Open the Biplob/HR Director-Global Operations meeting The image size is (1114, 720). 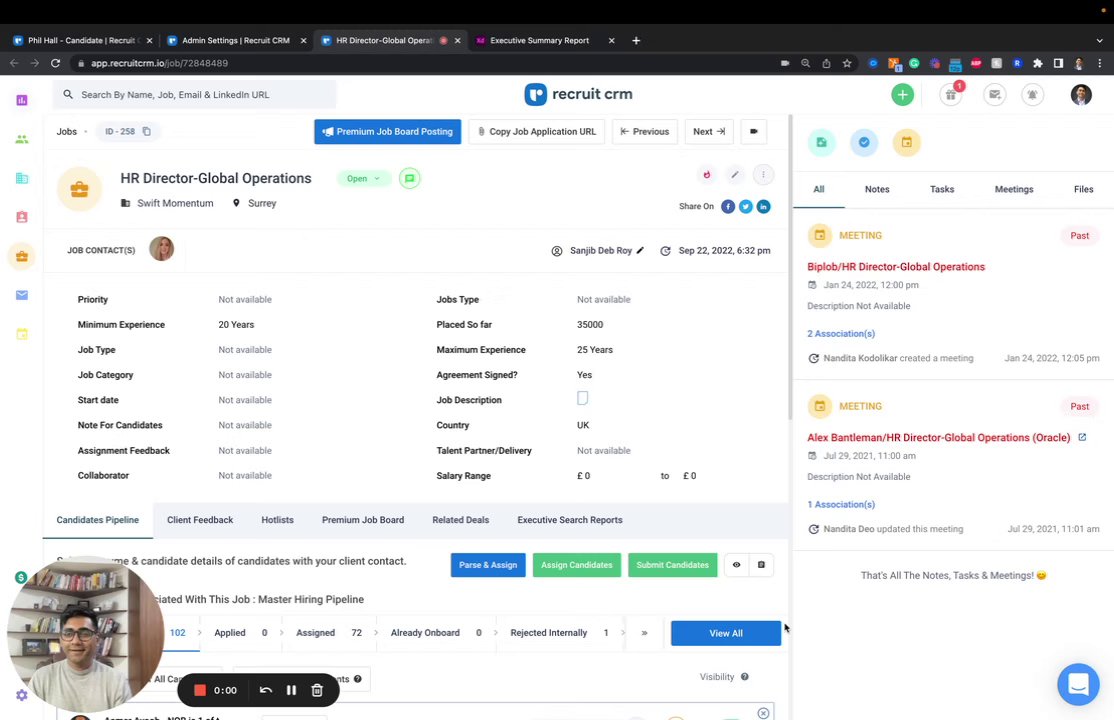pos(896,267)
